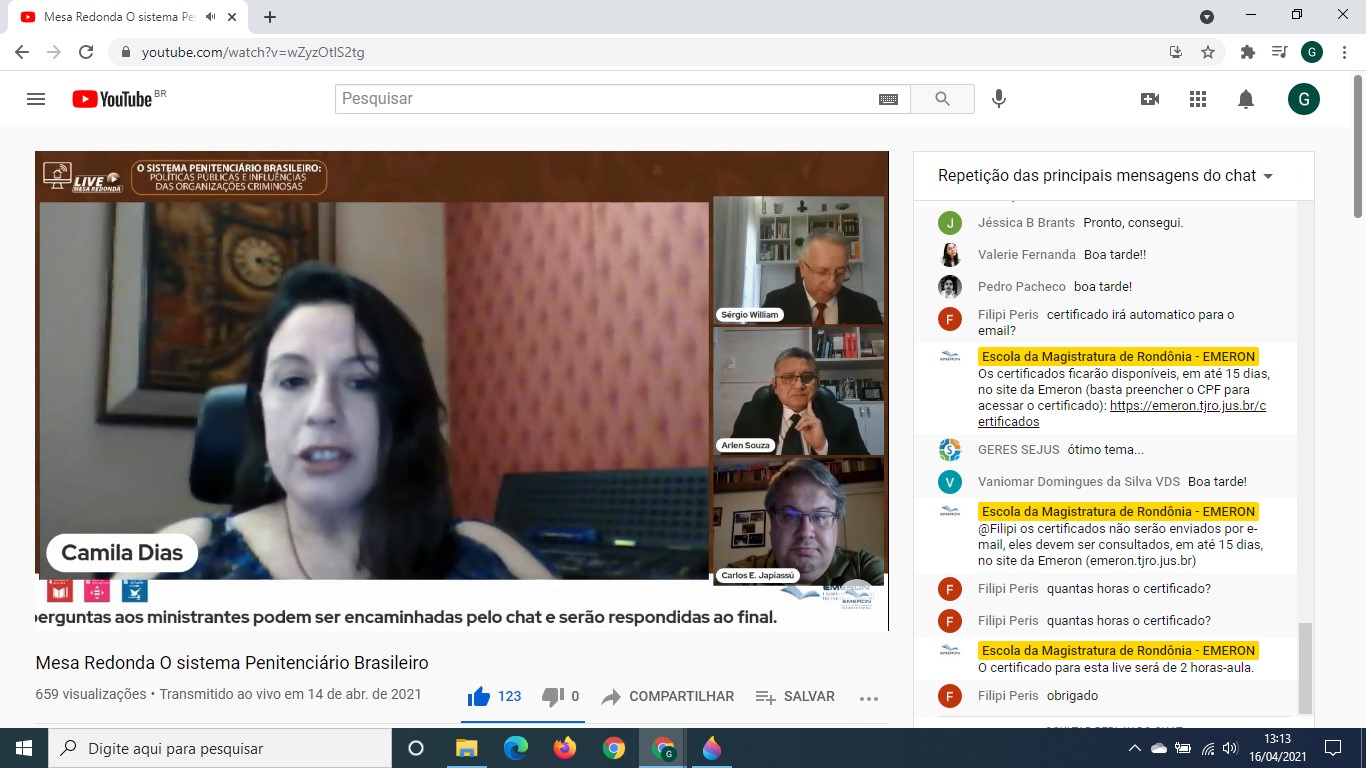
Task: Click the COMPARTILHAR share button
Action: (668, 696)
